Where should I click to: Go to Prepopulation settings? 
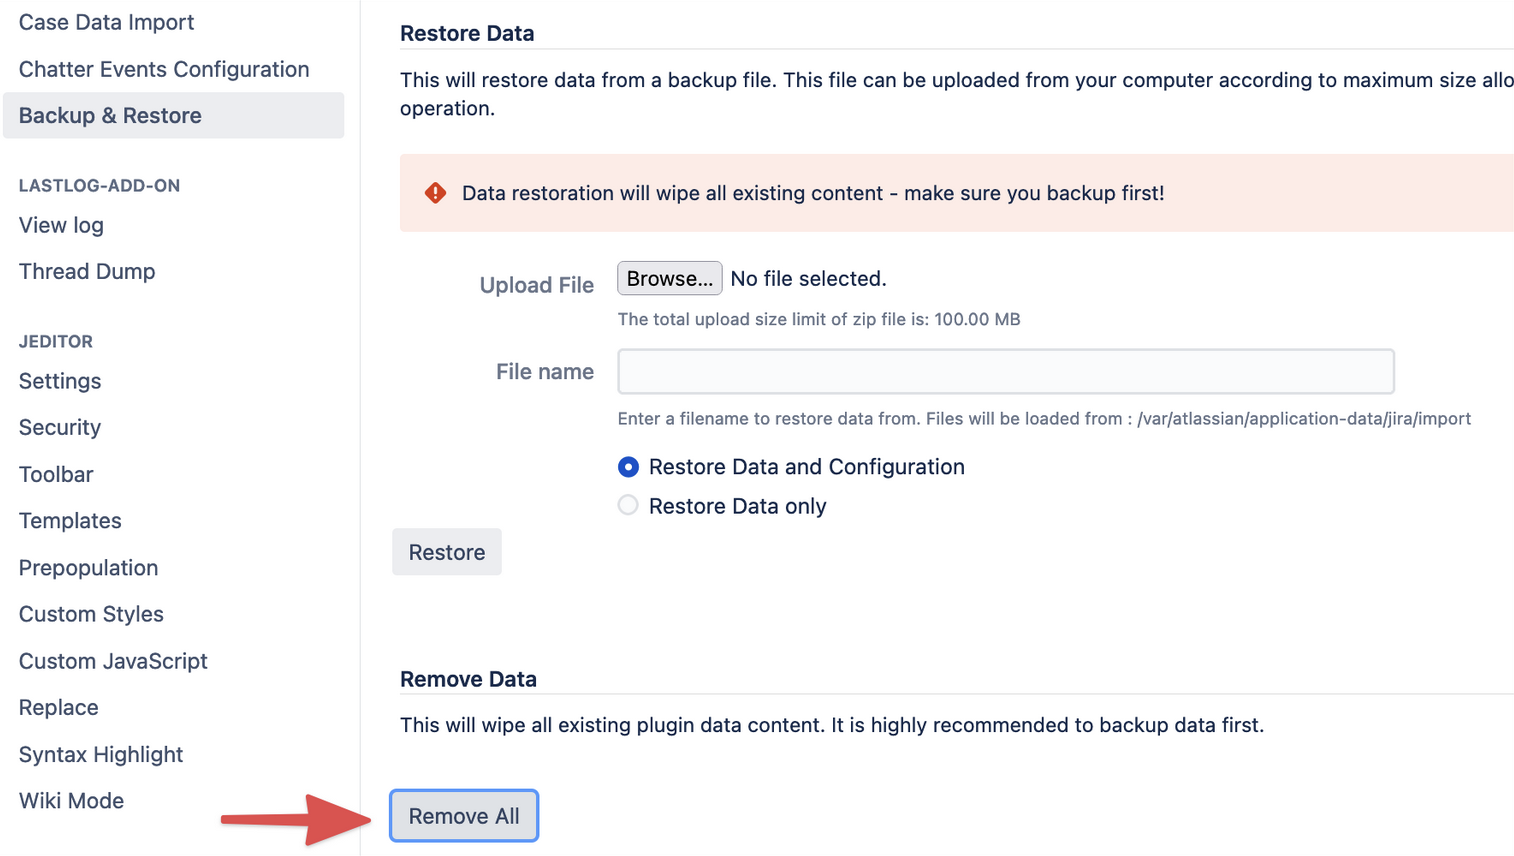(88, 568)
